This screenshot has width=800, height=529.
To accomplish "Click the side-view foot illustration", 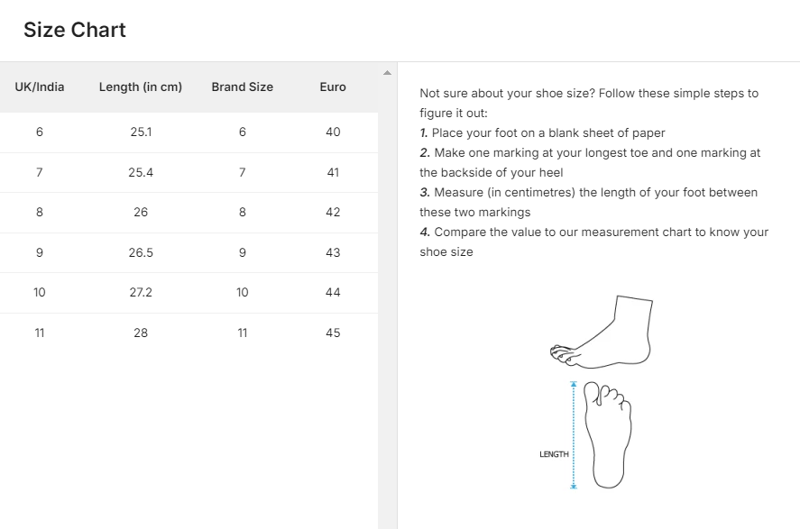I will click(602, 329).
